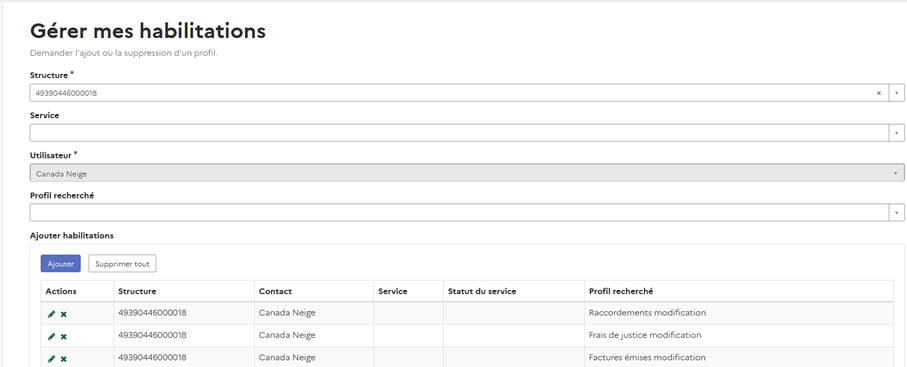Sort by the Statut du service column header
Screen dimensions: 907x367
click(x=482, y=291)
